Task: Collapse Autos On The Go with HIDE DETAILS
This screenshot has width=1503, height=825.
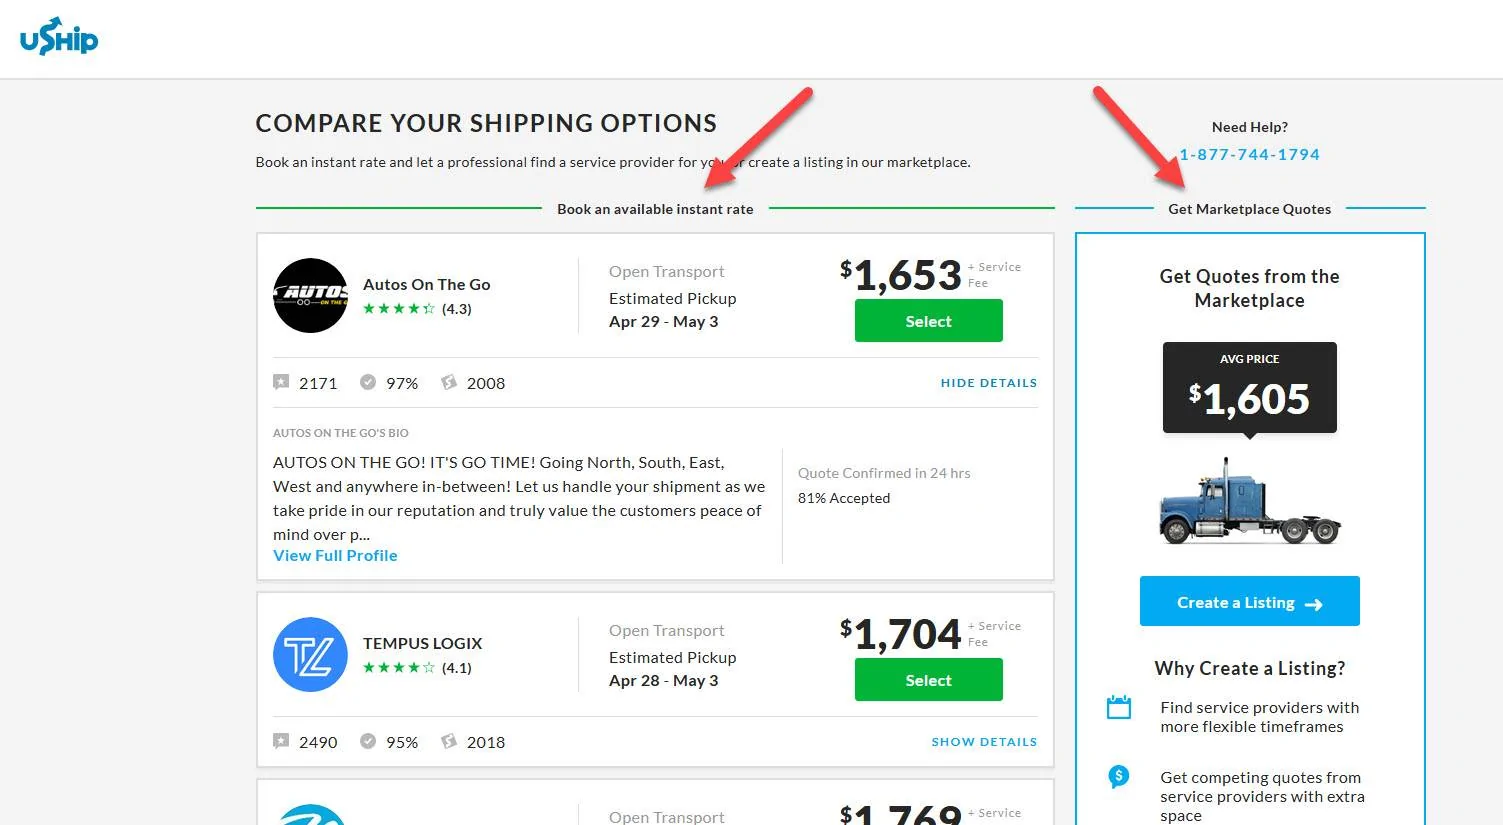Action: [989, 383]
